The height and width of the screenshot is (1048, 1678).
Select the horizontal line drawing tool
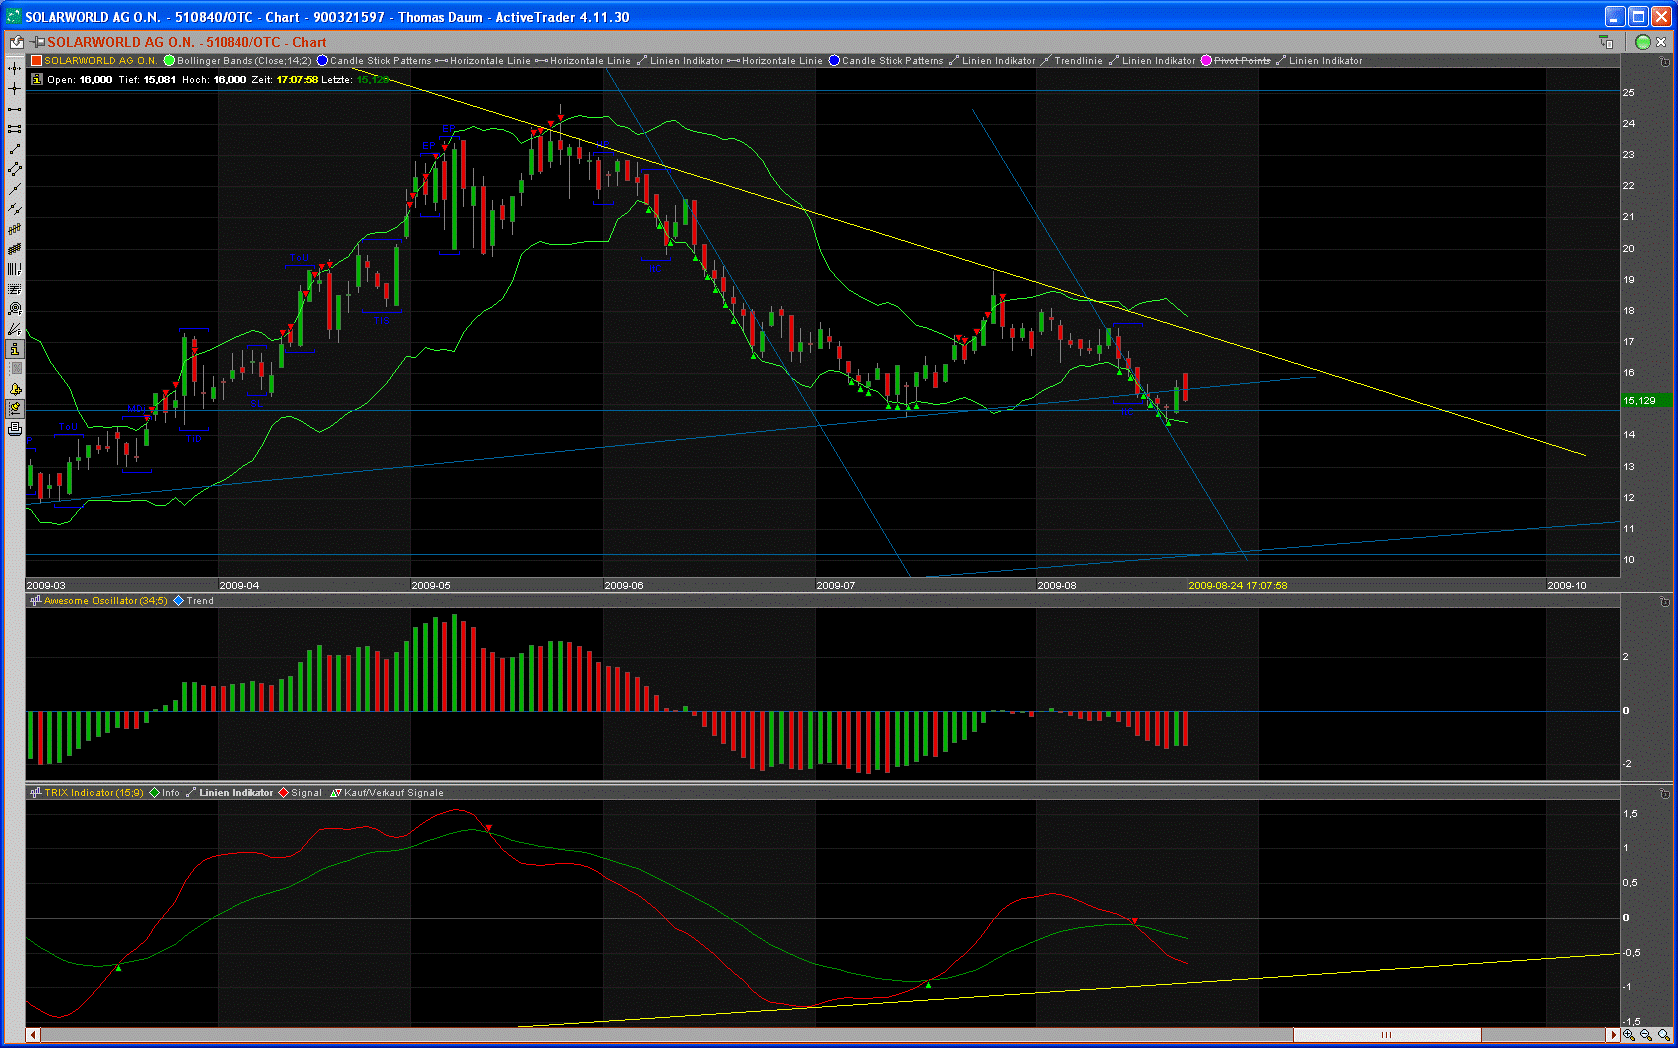[14, 109]
